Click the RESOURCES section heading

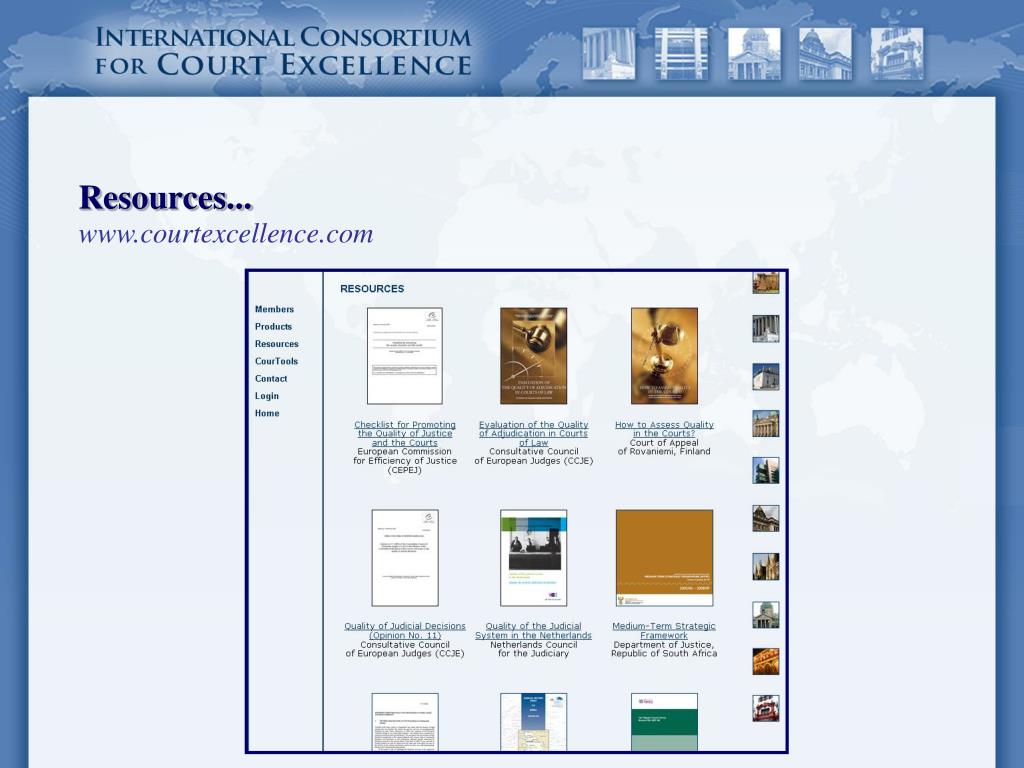[x=372, y=289]
